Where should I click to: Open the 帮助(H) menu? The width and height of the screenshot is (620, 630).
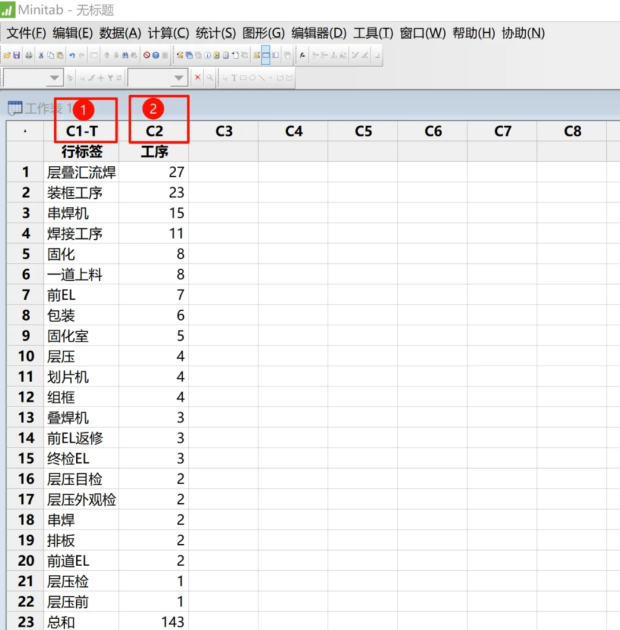[474, 33]
